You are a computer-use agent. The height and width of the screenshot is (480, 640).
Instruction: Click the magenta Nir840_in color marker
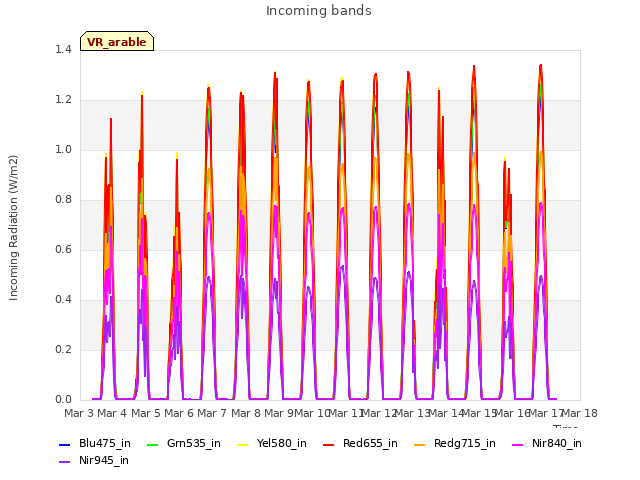coord(518,444)
